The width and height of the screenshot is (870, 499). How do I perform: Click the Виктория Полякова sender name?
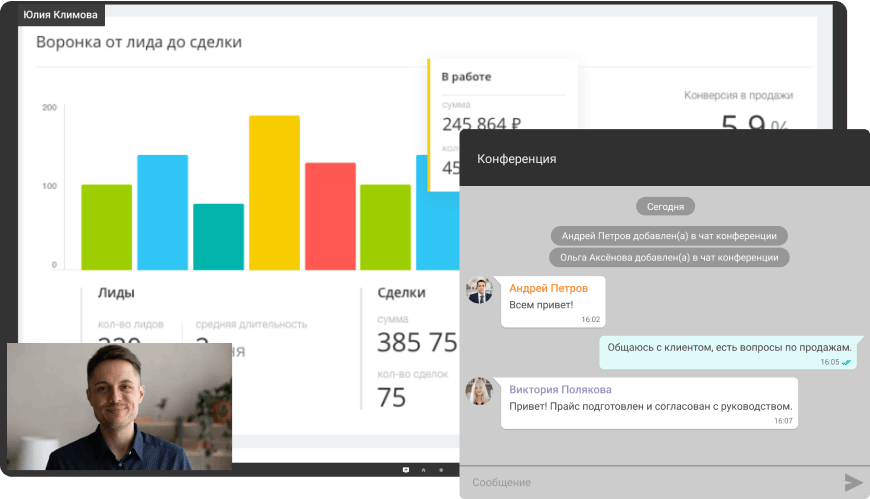560,389
